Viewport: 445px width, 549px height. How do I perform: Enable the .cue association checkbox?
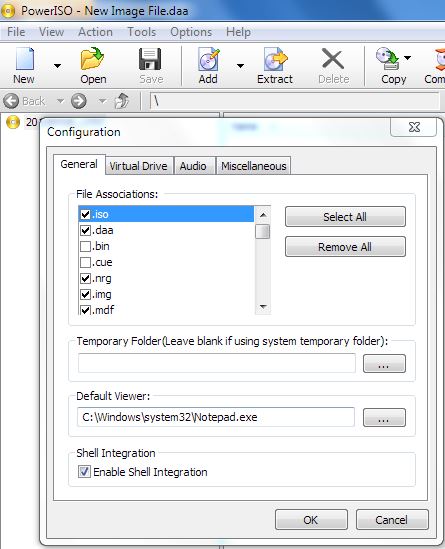coord(85,262)
